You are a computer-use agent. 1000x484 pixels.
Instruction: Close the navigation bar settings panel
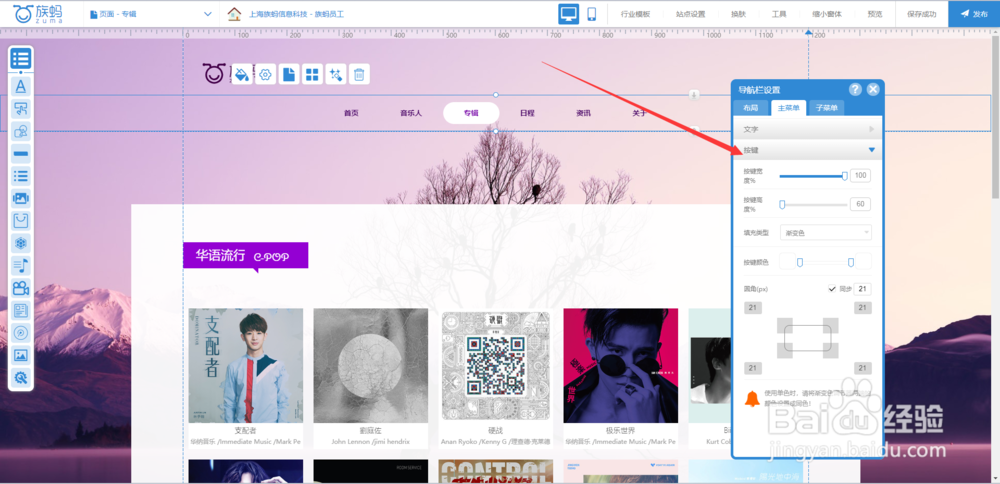[x=873, y=89]
